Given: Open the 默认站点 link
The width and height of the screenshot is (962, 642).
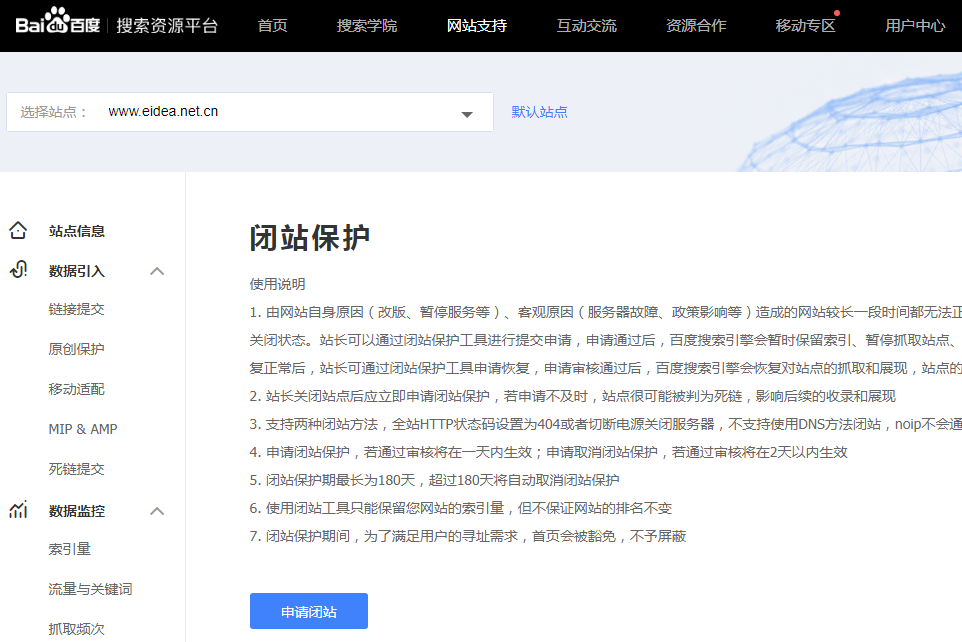Looking at the screenshot, I should pyautogui.click(x=538, y=111).
